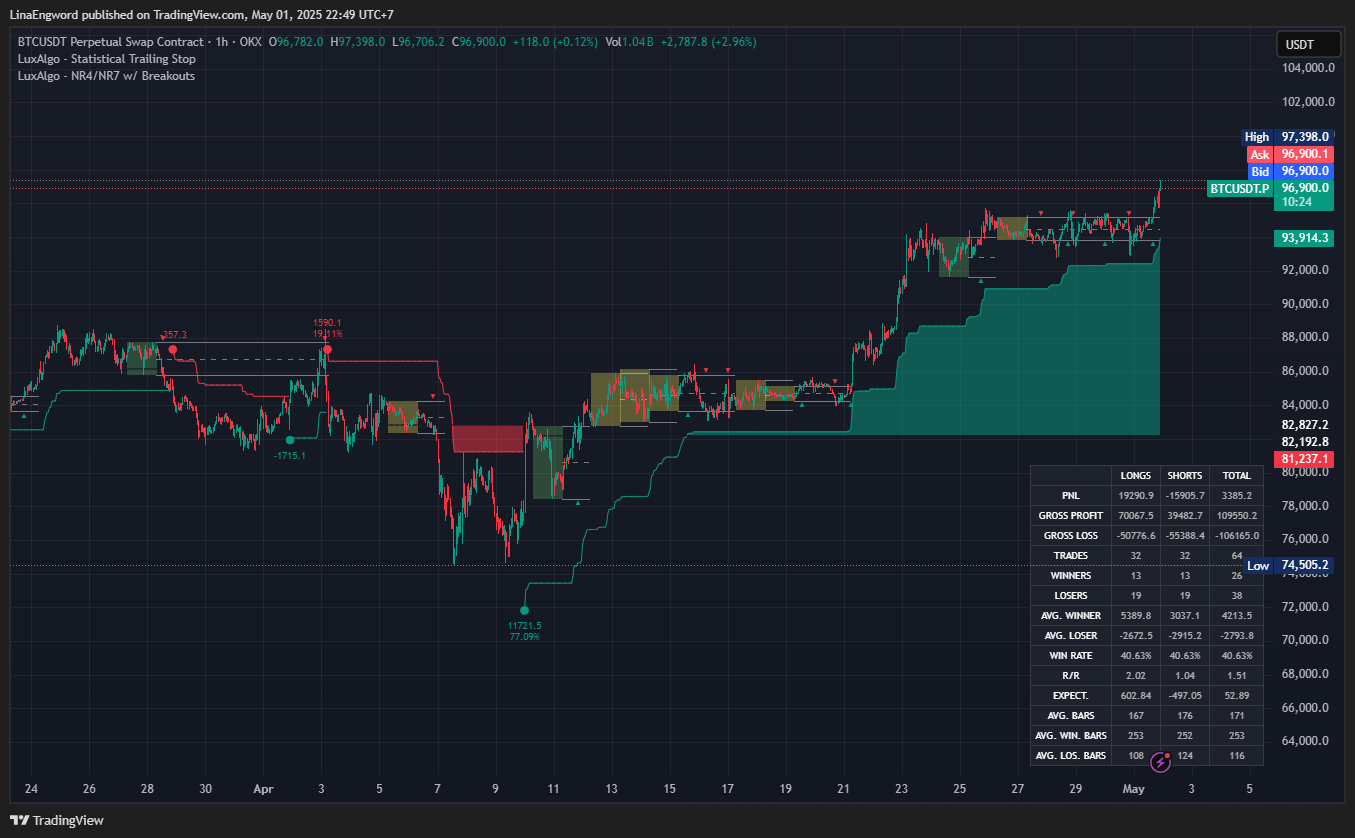This screenshot has width=1355, height=838.
Task: Click the WIN RATE row label
Action: [x=1071, y=656]
